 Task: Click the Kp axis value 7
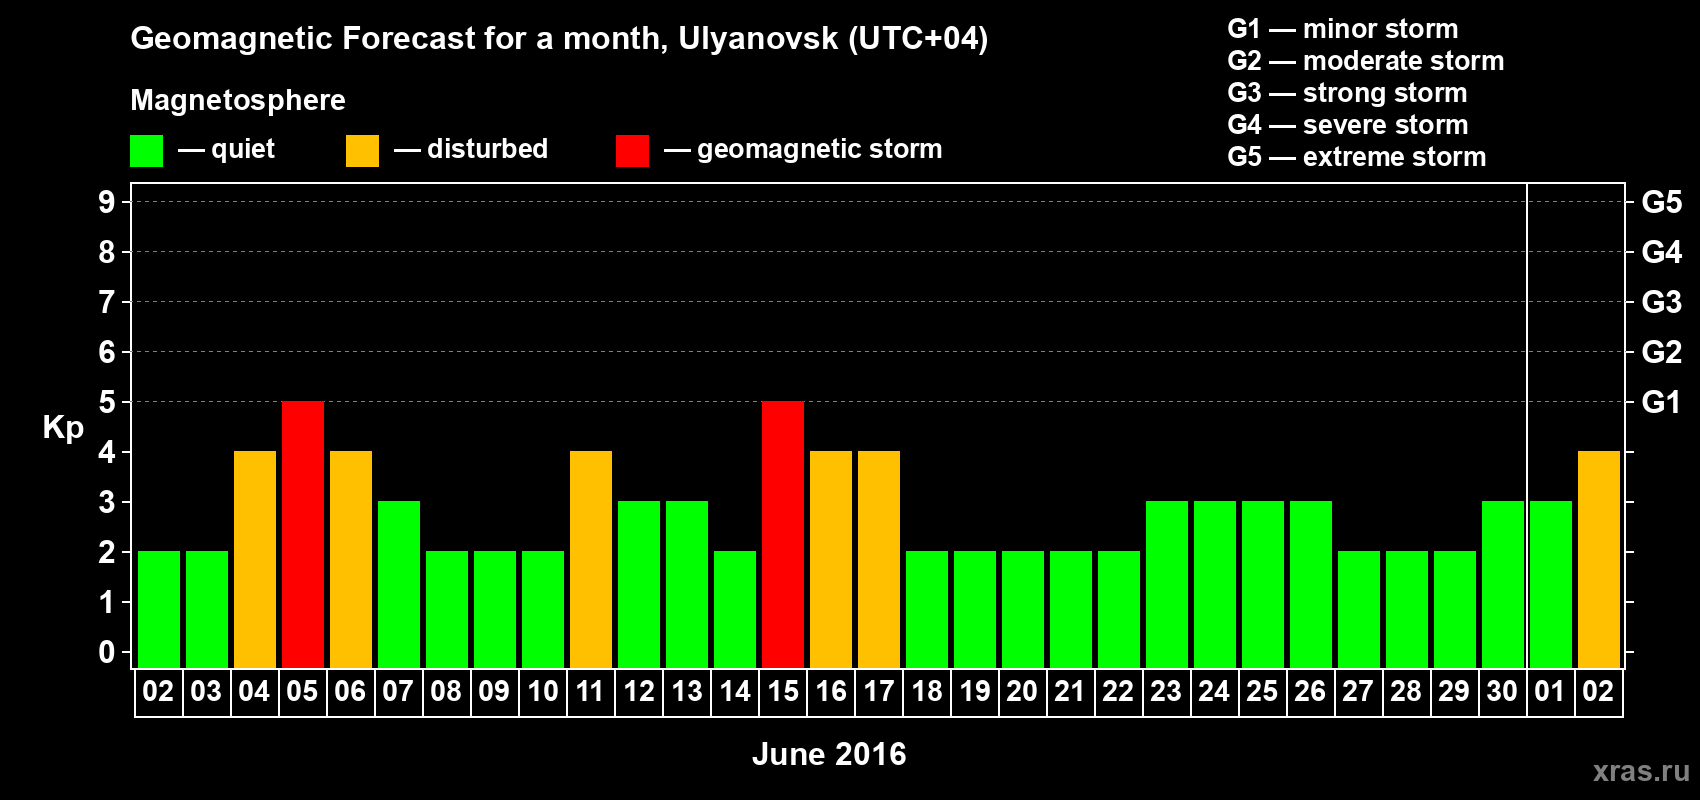[x=107, y=302]
